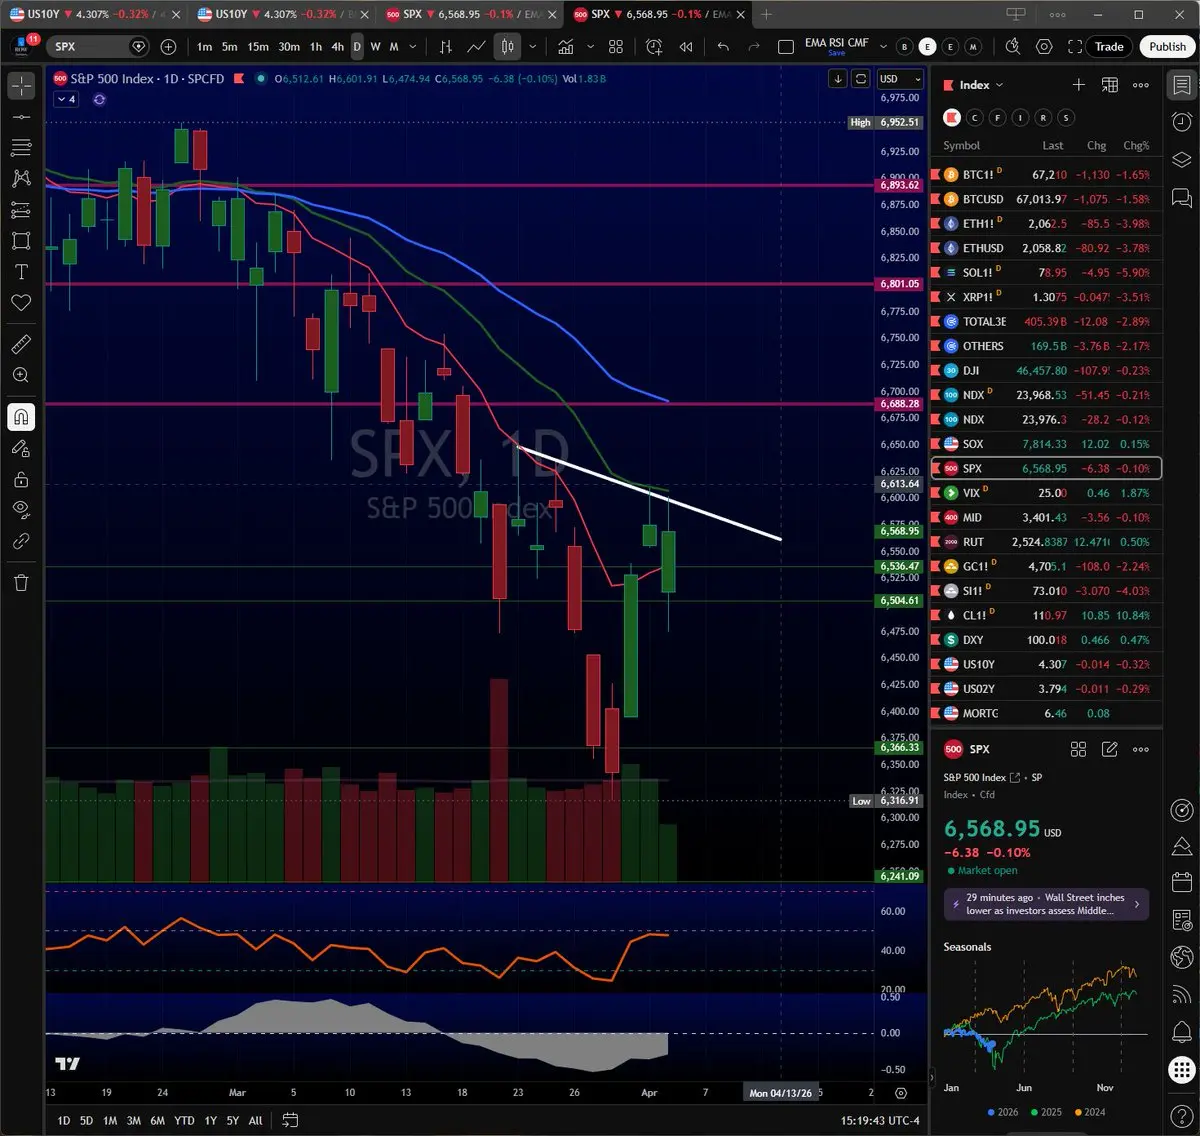
Task: Select the C watchlist filter circle
Action: [975, 118]
